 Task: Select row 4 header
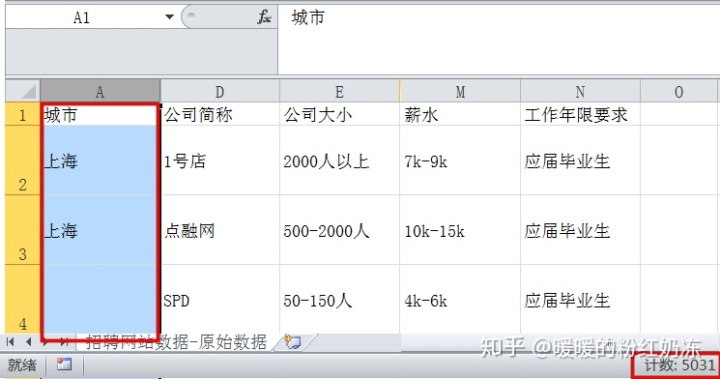tap(22, 299)
